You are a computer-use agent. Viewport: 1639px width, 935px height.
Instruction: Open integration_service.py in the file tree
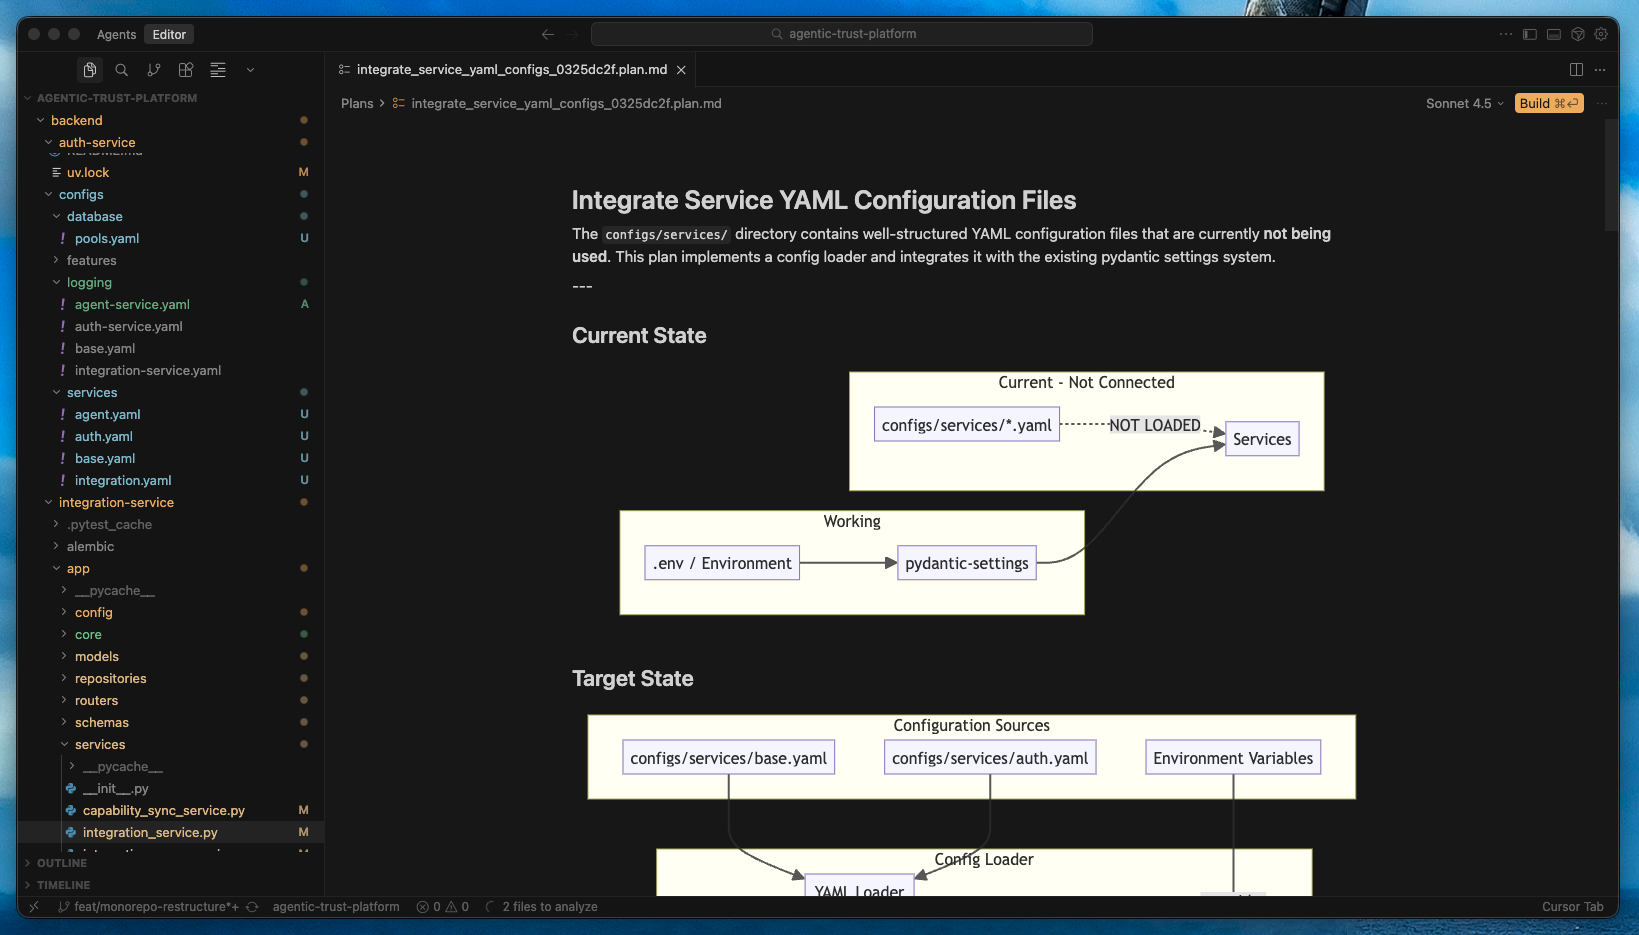click(150, 833)
